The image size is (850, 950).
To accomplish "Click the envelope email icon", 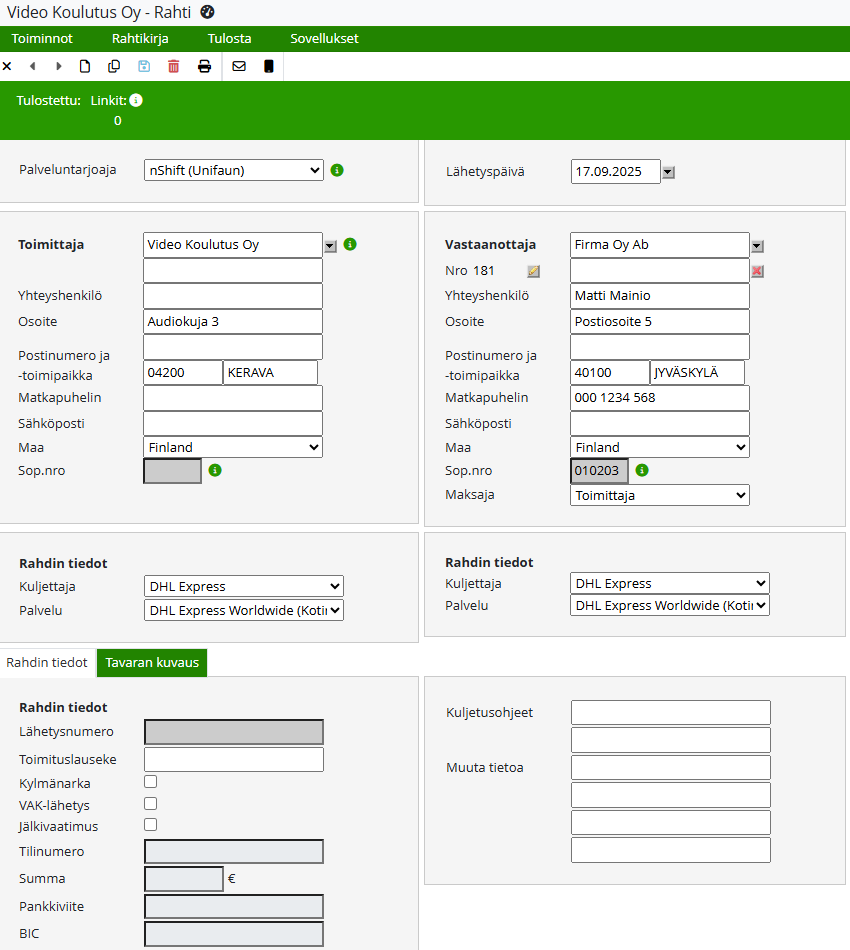I will coord(239,66).
